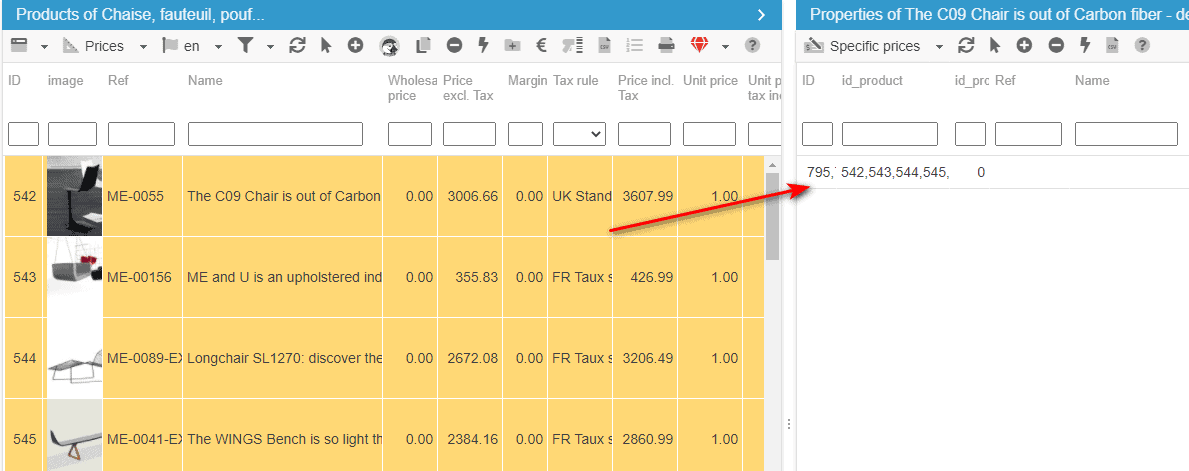Click the red gem icon
Image resolution: width=1189 pixels, height=471 pixels.
click(698, 46)
